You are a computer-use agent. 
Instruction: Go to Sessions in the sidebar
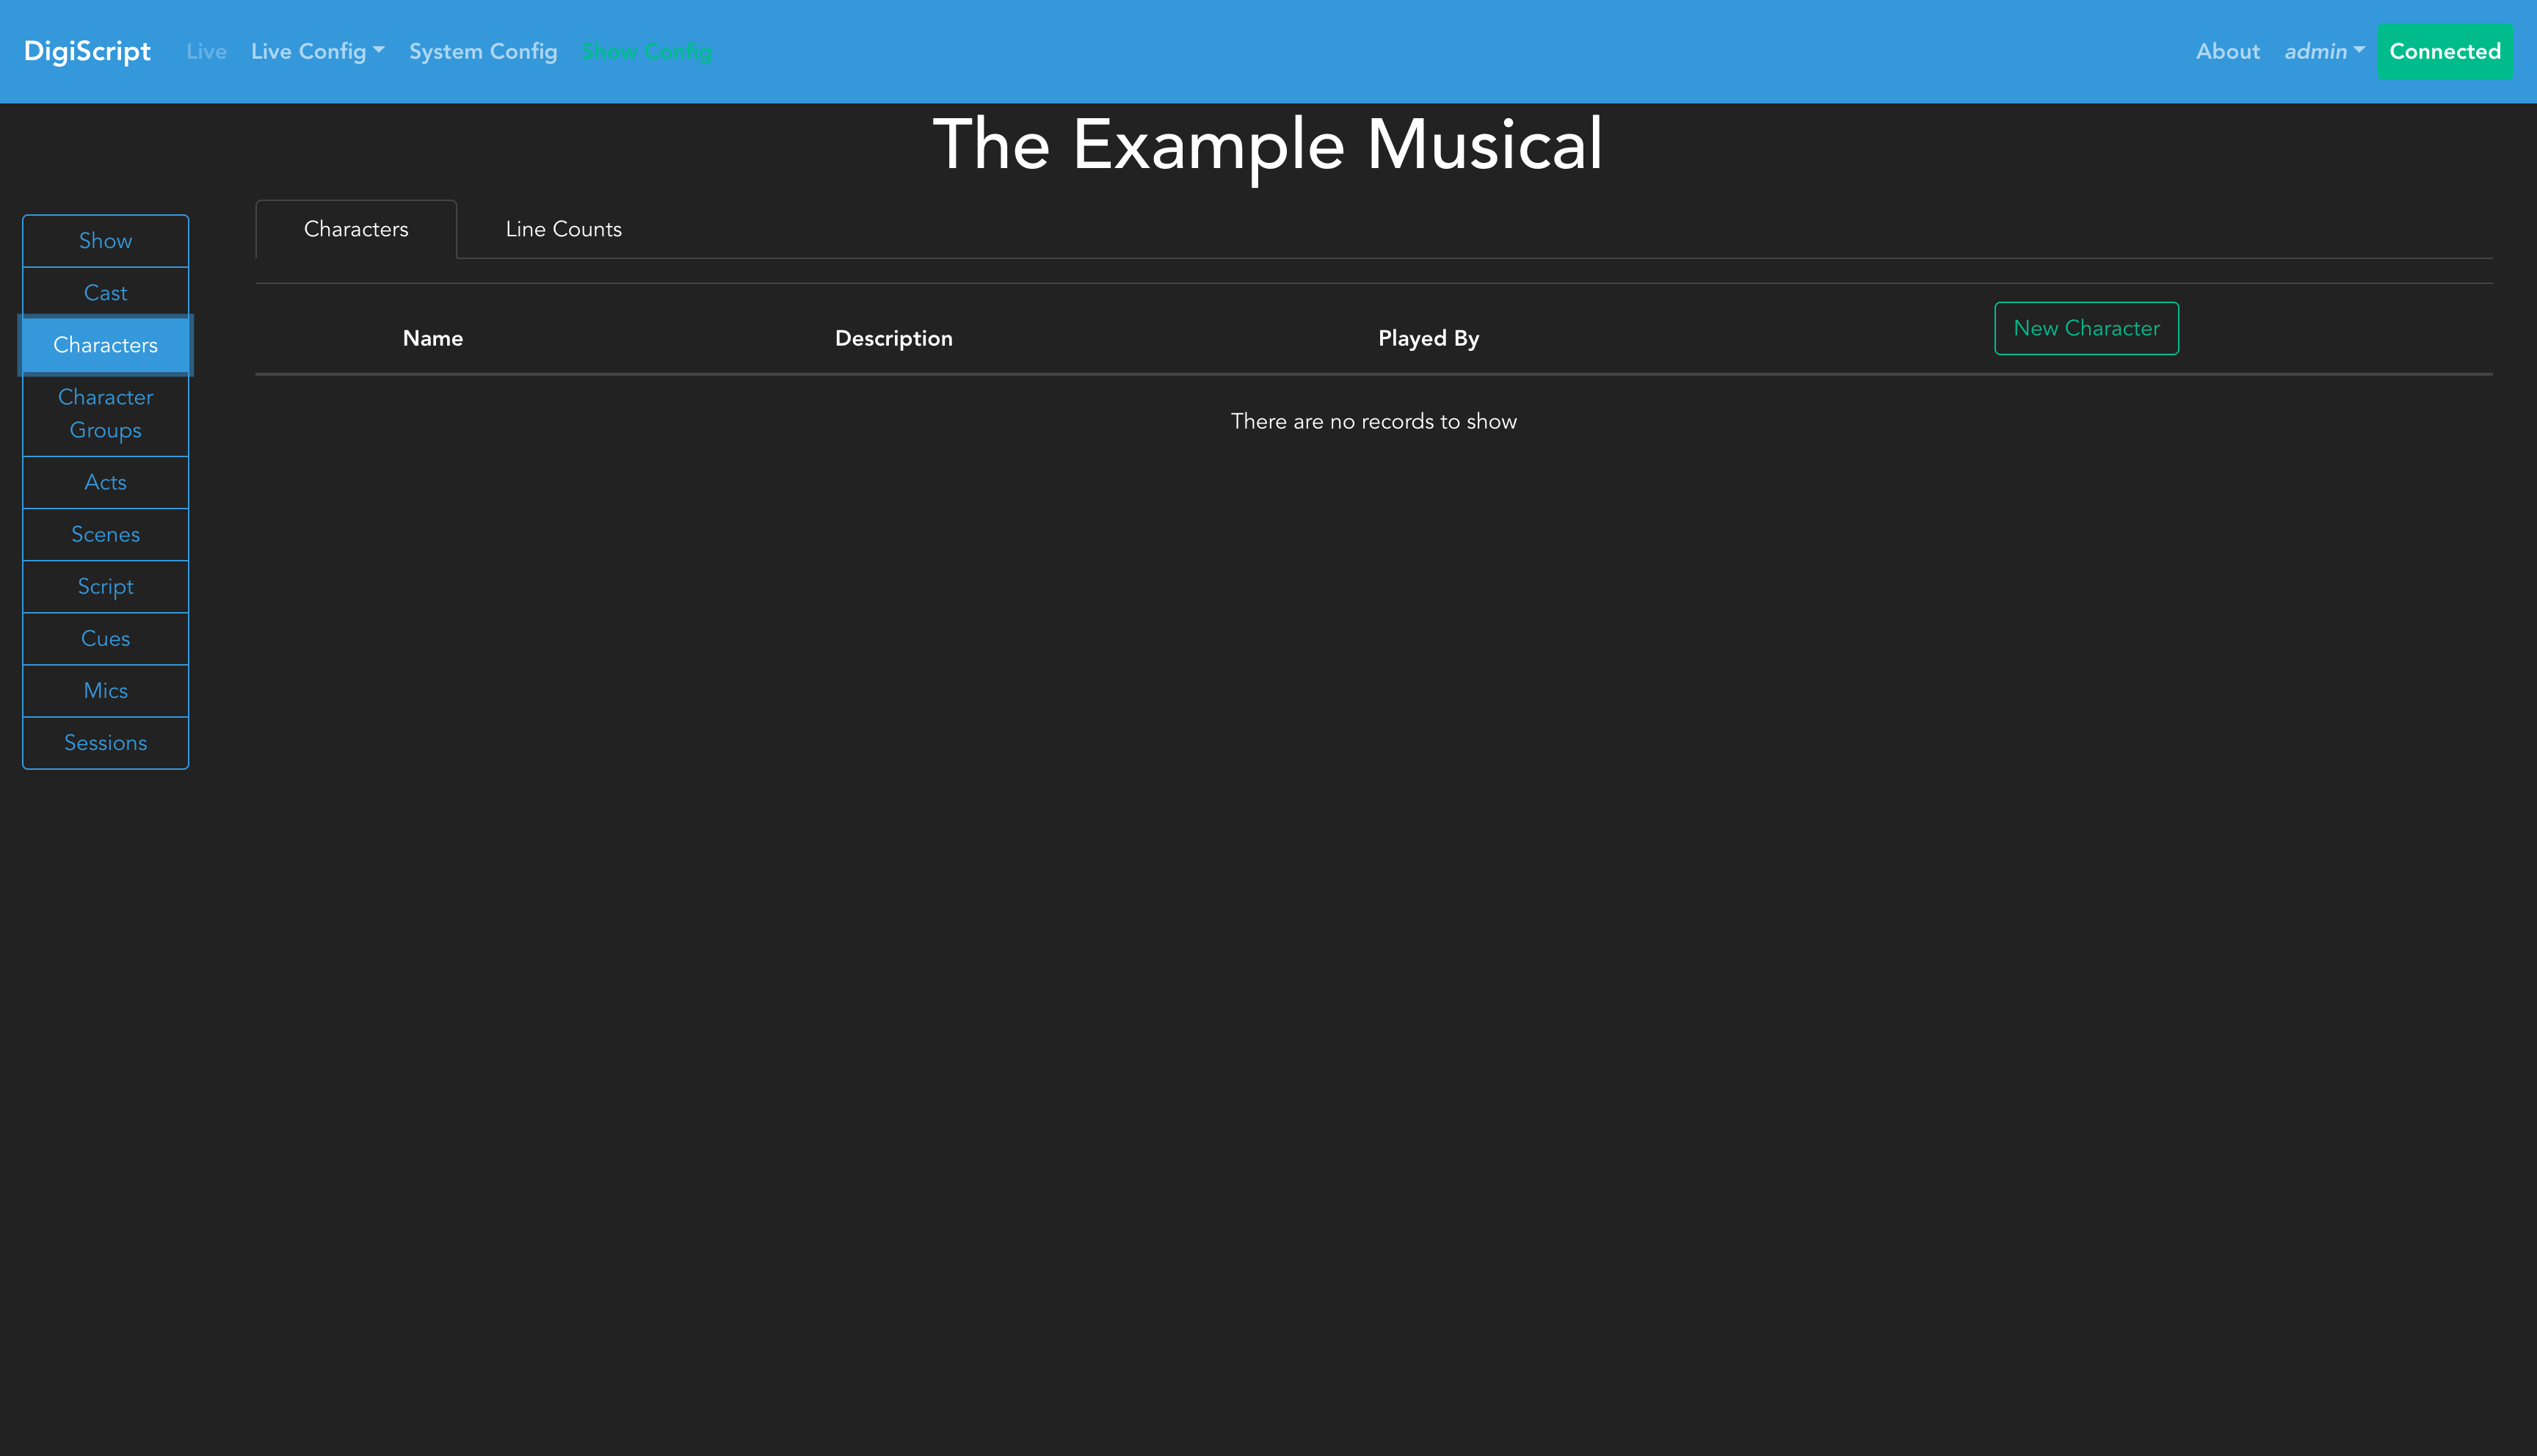[105, 742]
